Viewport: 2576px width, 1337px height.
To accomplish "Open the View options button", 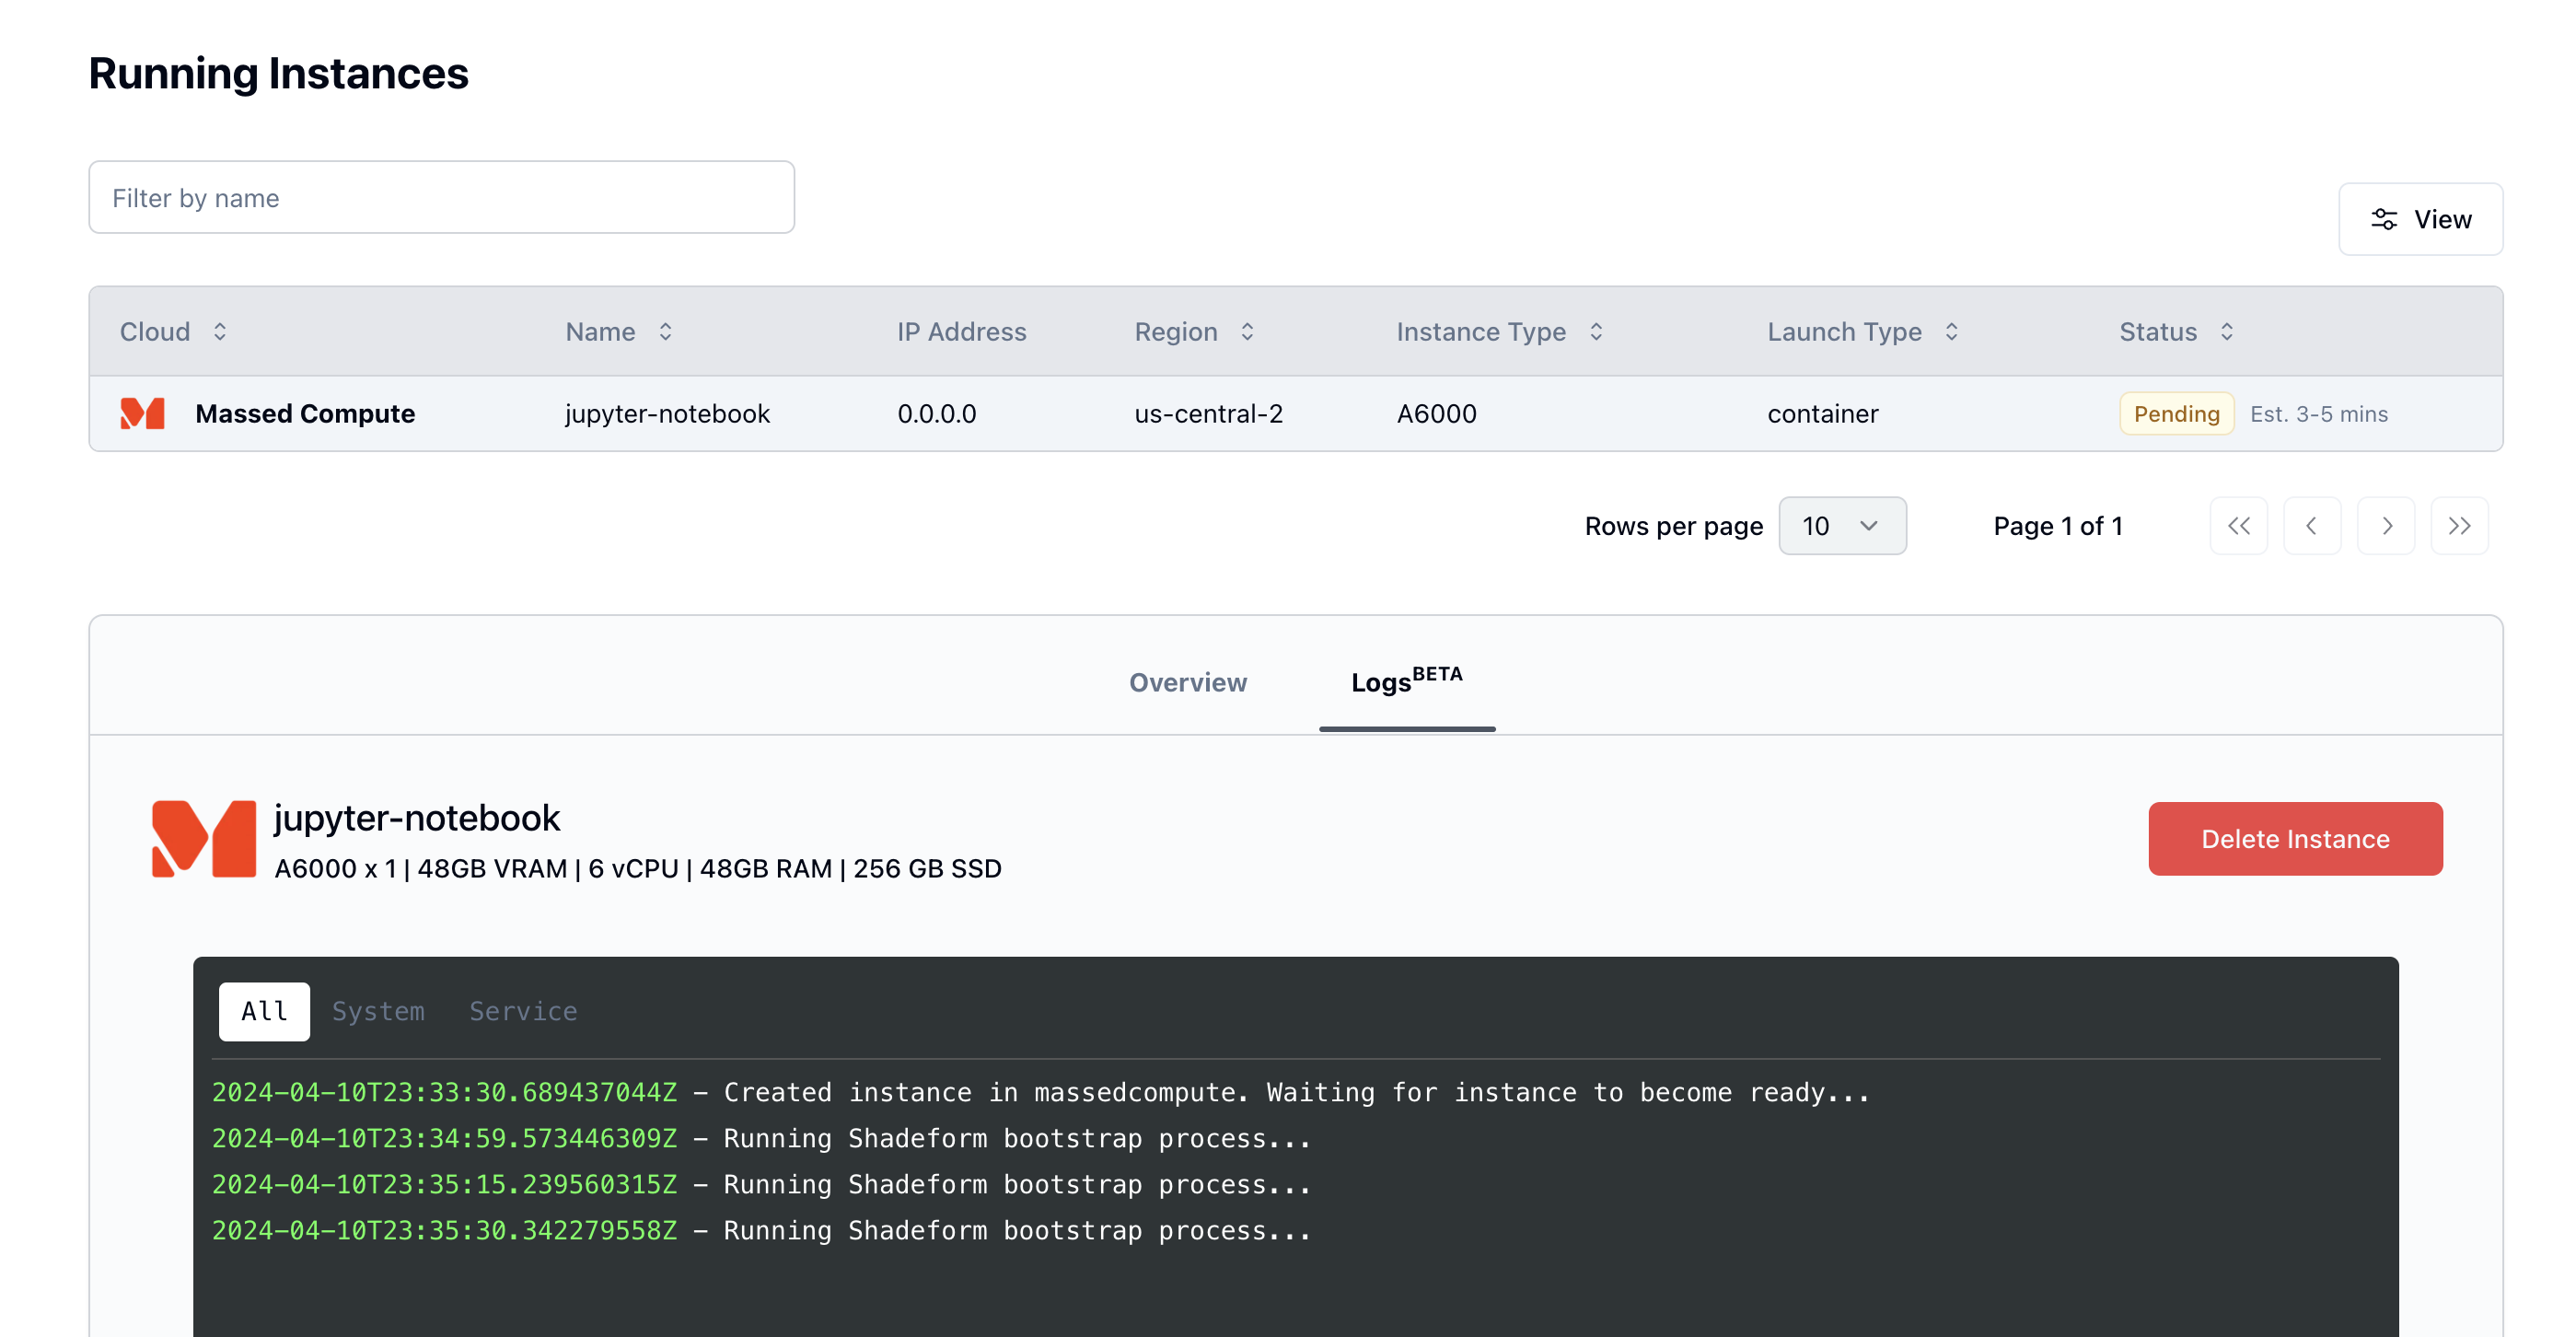I will coord(2420,219).
